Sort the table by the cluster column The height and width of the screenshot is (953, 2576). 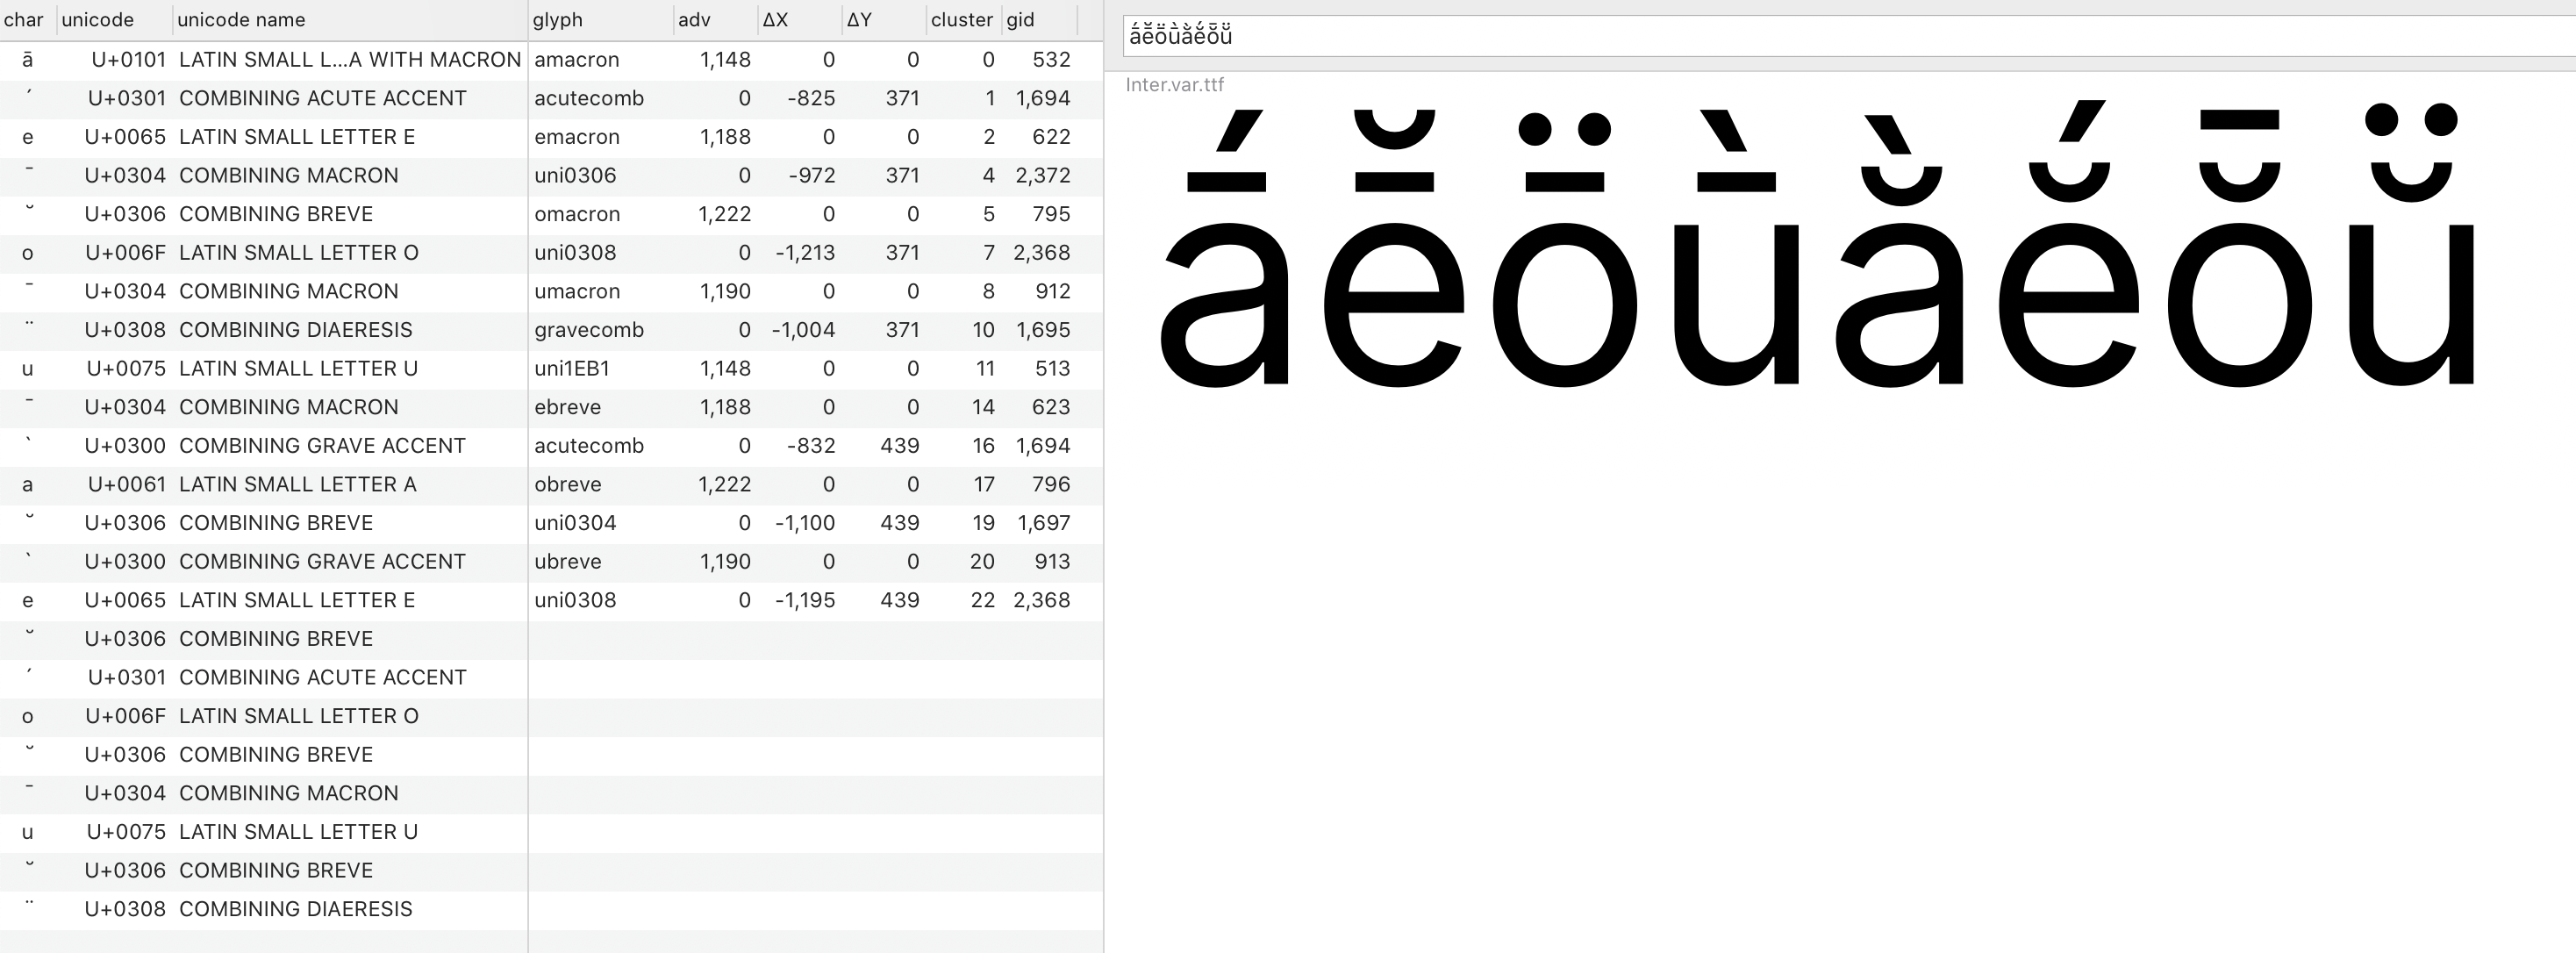coord(961,19)
